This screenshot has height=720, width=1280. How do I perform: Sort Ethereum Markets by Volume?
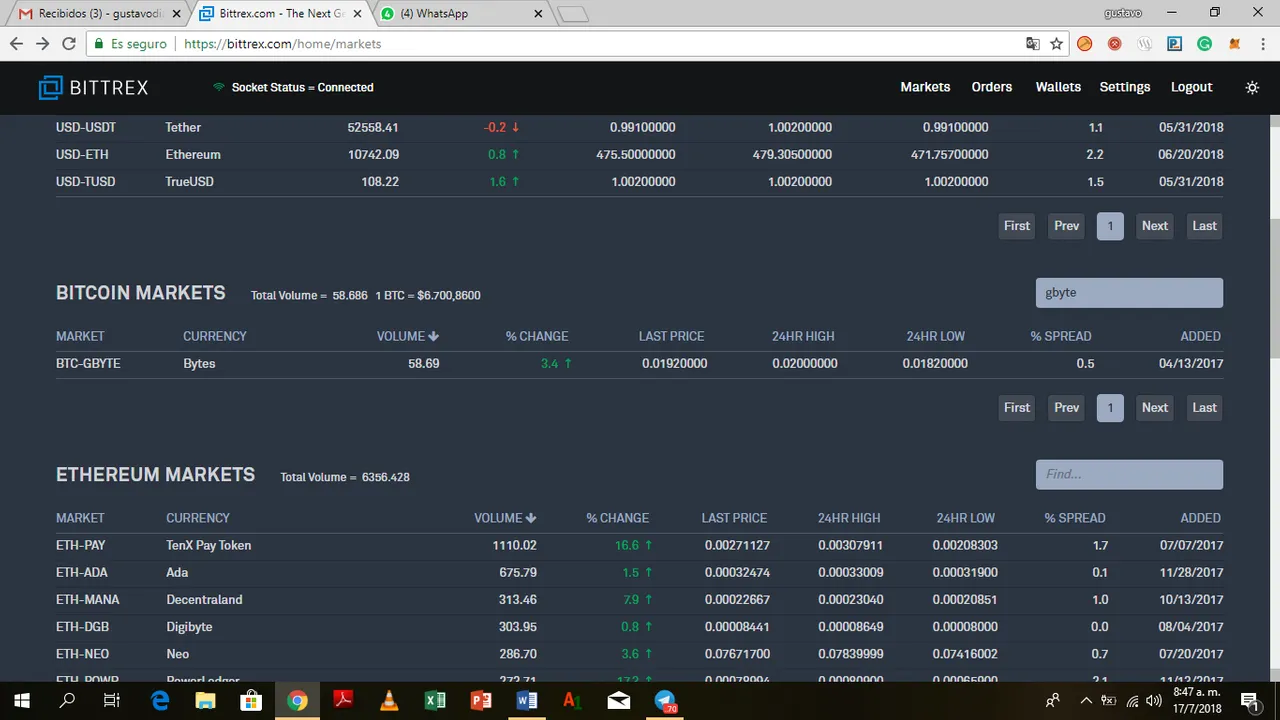click(x=506, y=518)
